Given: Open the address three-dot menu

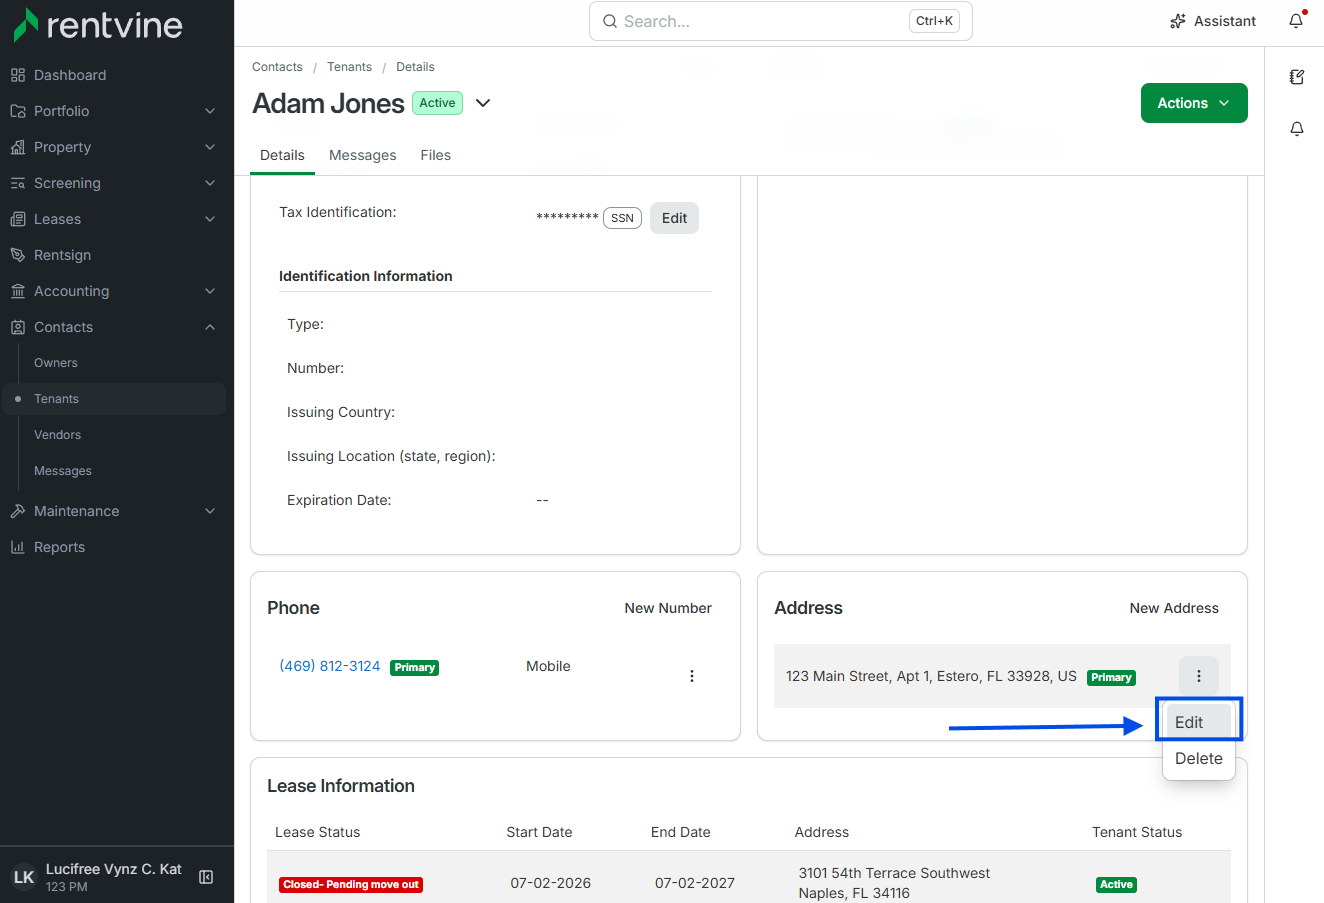Looking at the screenshot, I should [1199, 676].
